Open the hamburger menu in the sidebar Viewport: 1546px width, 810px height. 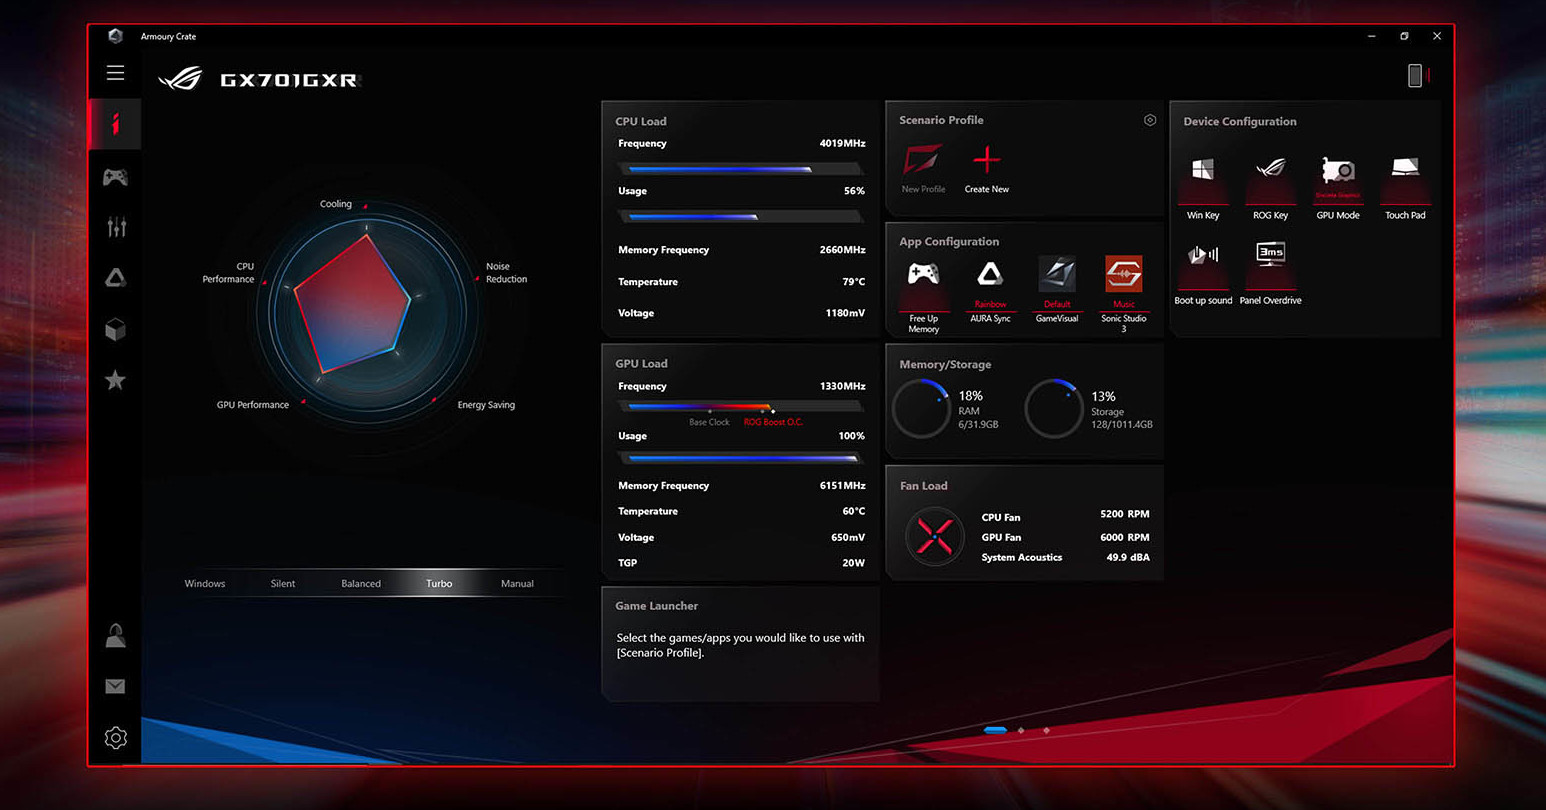pyautogui.click(x=116, y=73)
